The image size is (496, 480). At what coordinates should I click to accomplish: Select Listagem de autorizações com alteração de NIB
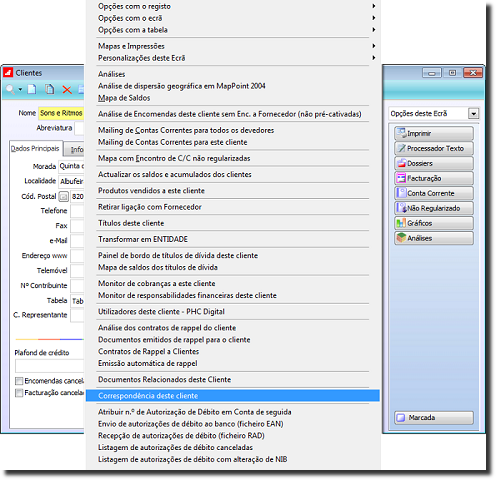[233, 459]
